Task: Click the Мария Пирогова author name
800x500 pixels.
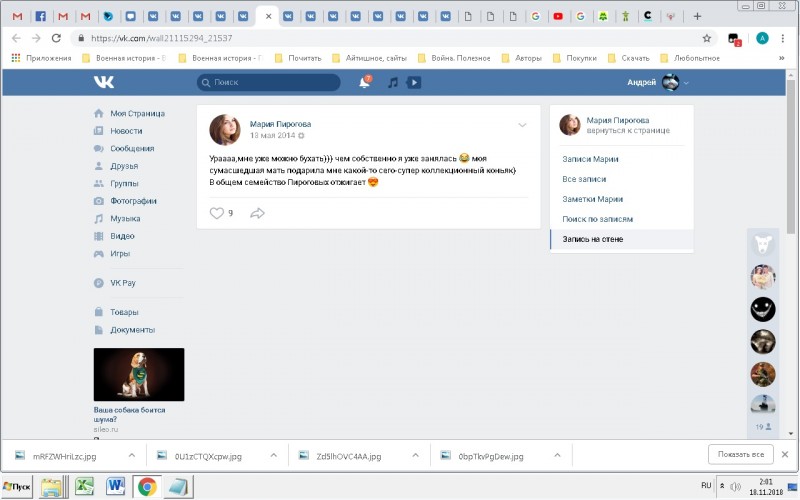Action: click(x=280, y=123)
